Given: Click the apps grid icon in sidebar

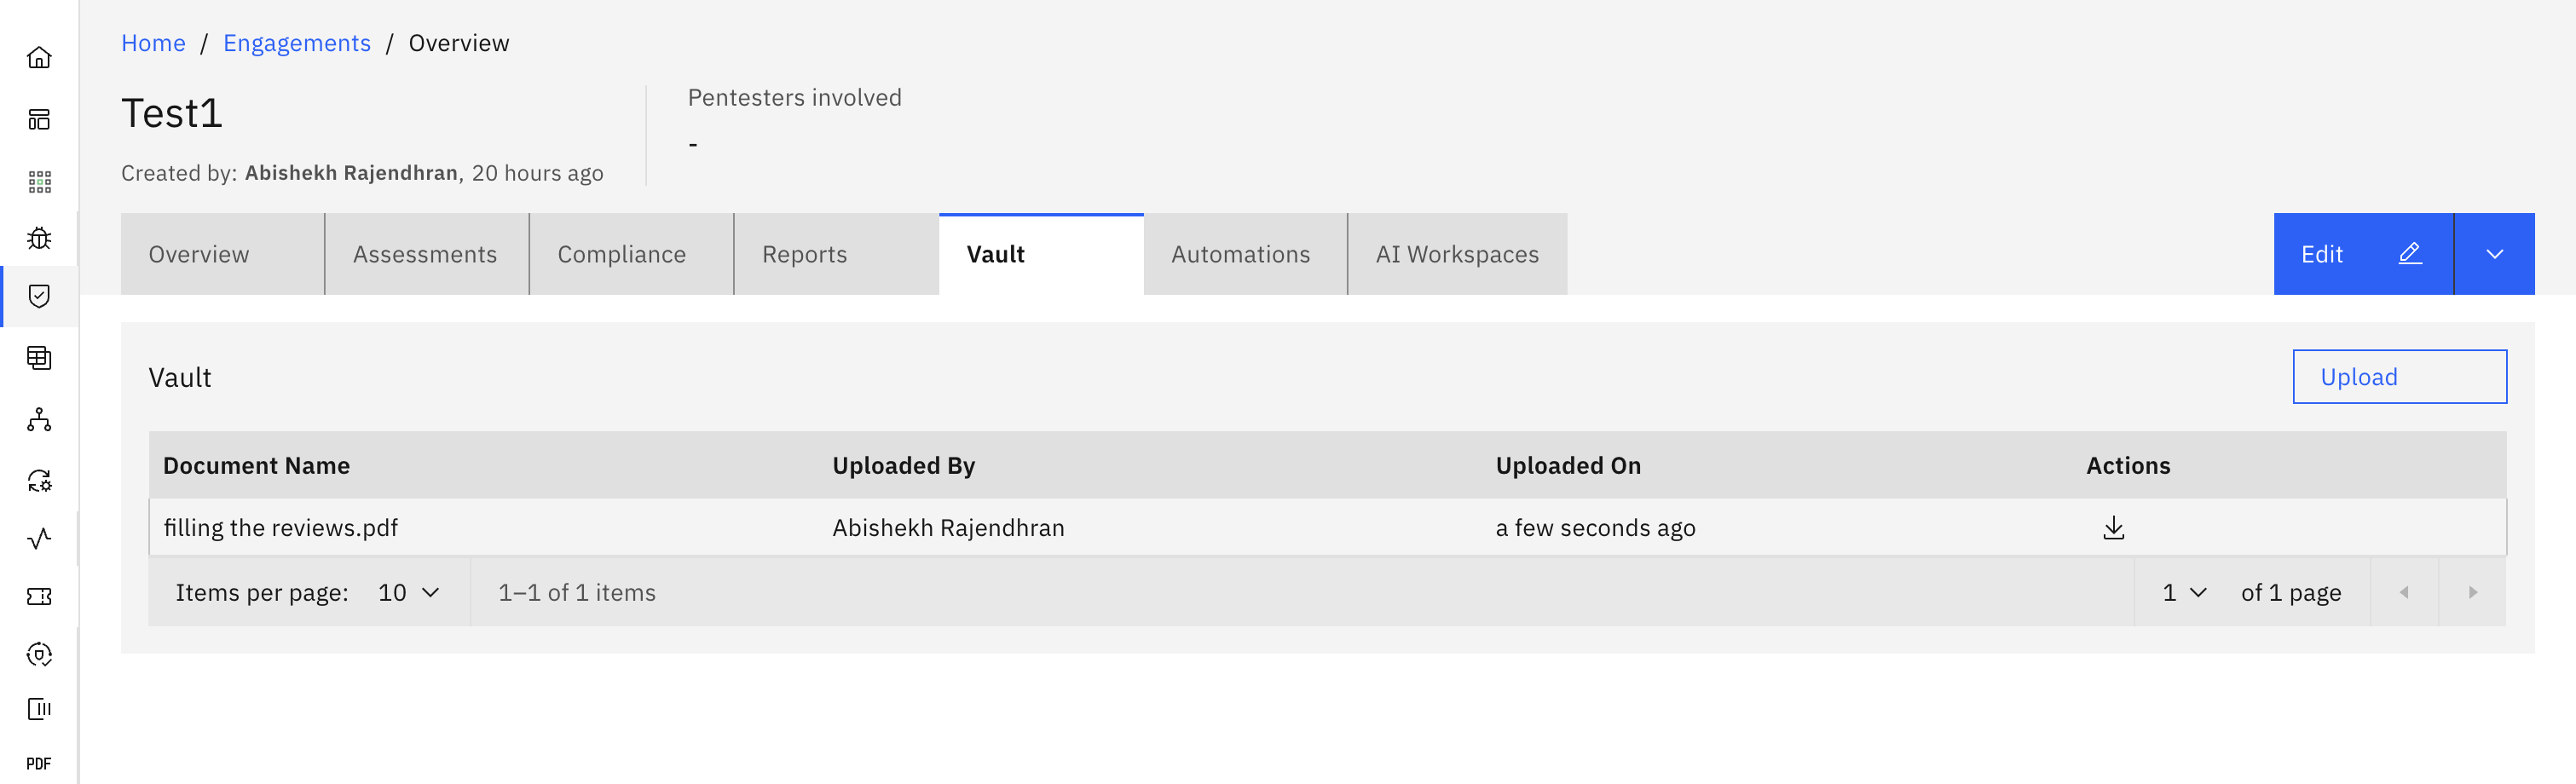Looking at the screenshot, I should pyautogui.click(x=39, y=181).
